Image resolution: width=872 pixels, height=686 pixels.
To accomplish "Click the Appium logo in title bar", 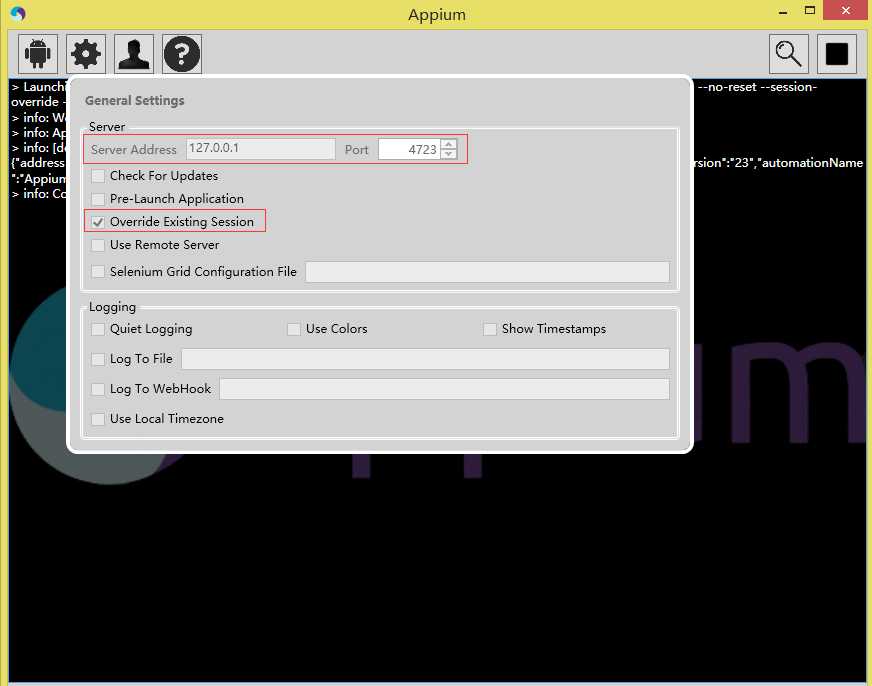I will point(18,13).
